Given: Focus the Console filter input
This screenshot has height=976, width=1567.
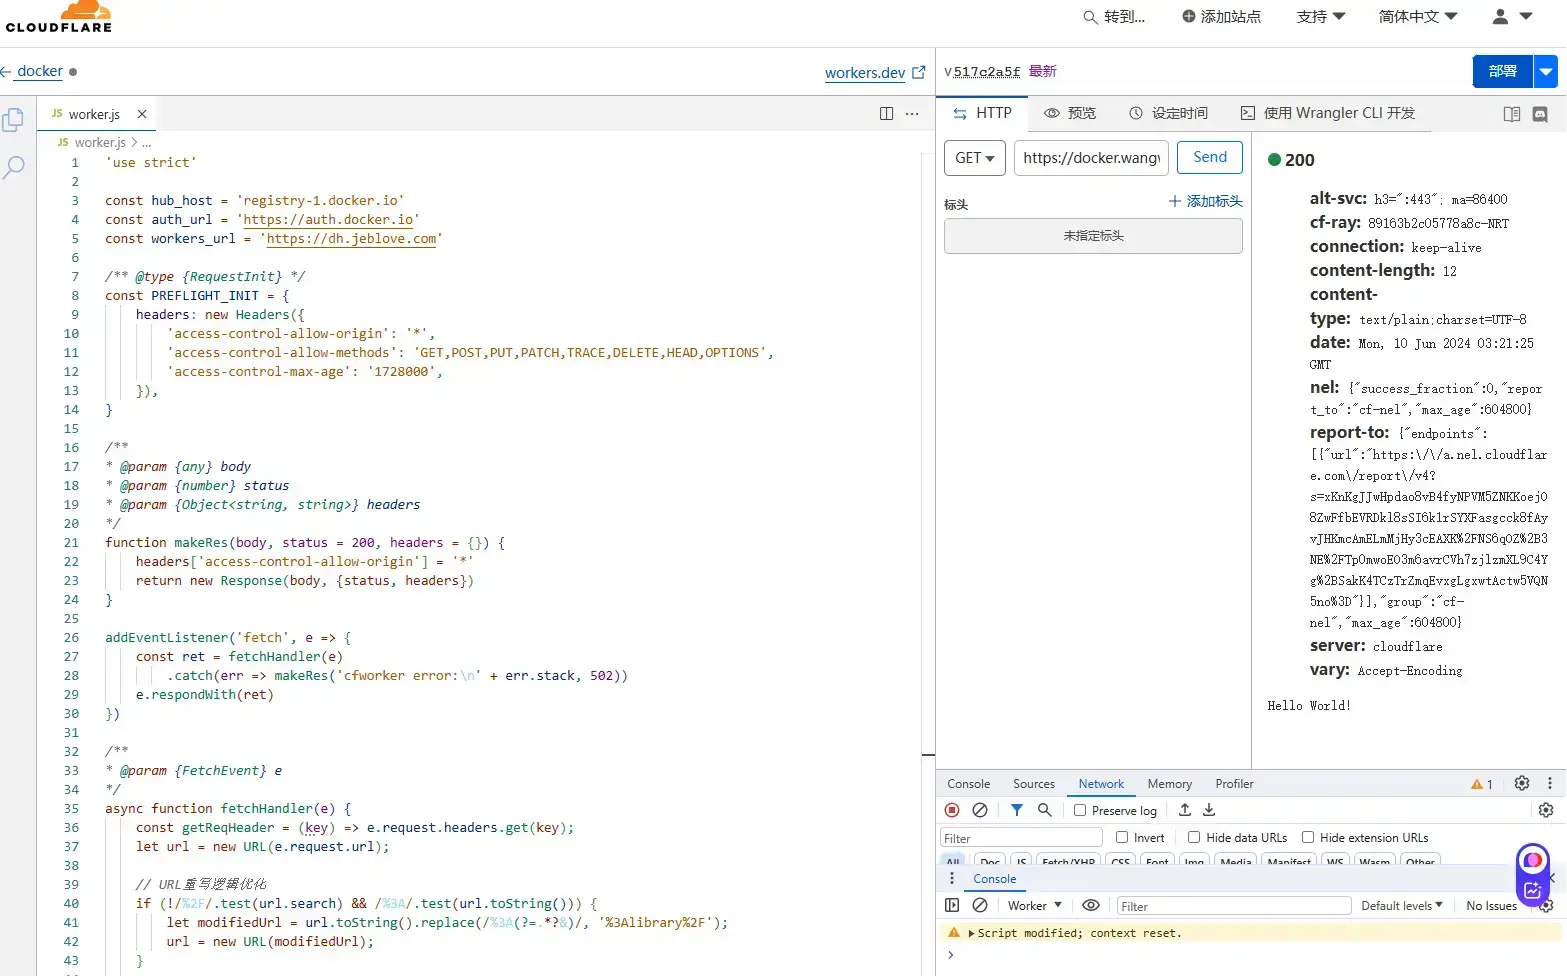Looking at the screenshot, I should pyautogui.click(x=1234, y=906).
